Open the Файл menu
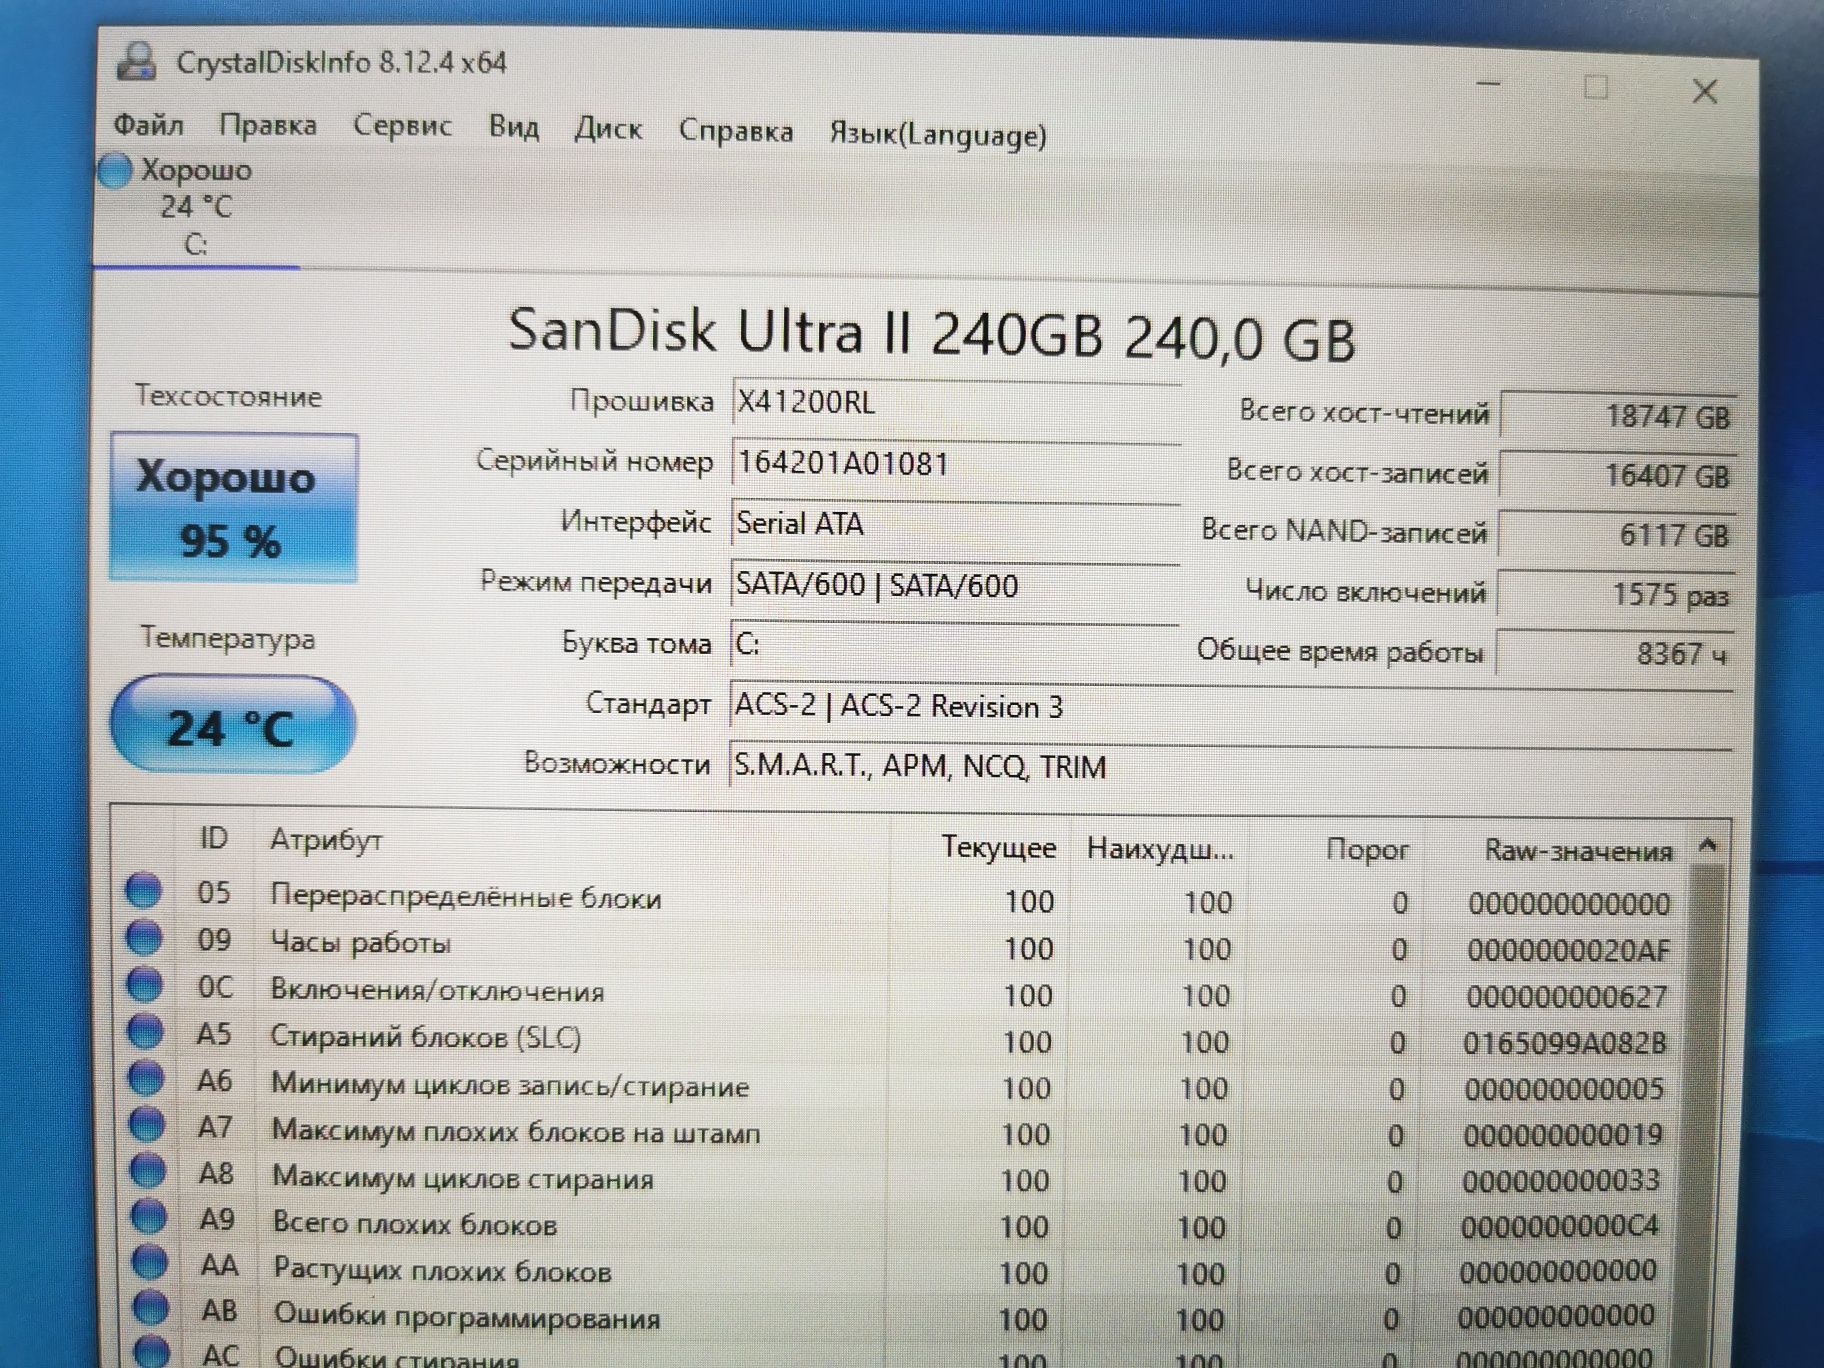Image resolution: width=1824 pixels, height=1368 pixels. (x=148, y=124)
